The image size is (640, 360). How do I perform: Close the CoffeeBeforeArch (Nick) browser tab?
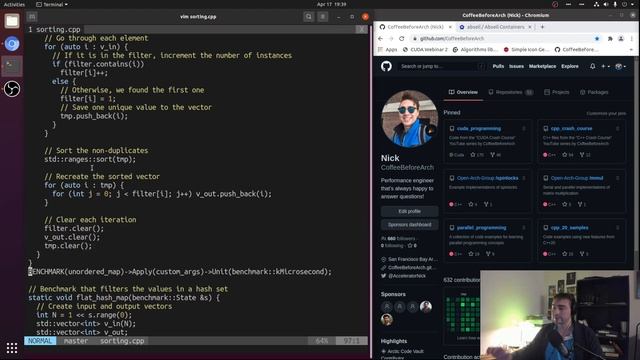point(450,27)
